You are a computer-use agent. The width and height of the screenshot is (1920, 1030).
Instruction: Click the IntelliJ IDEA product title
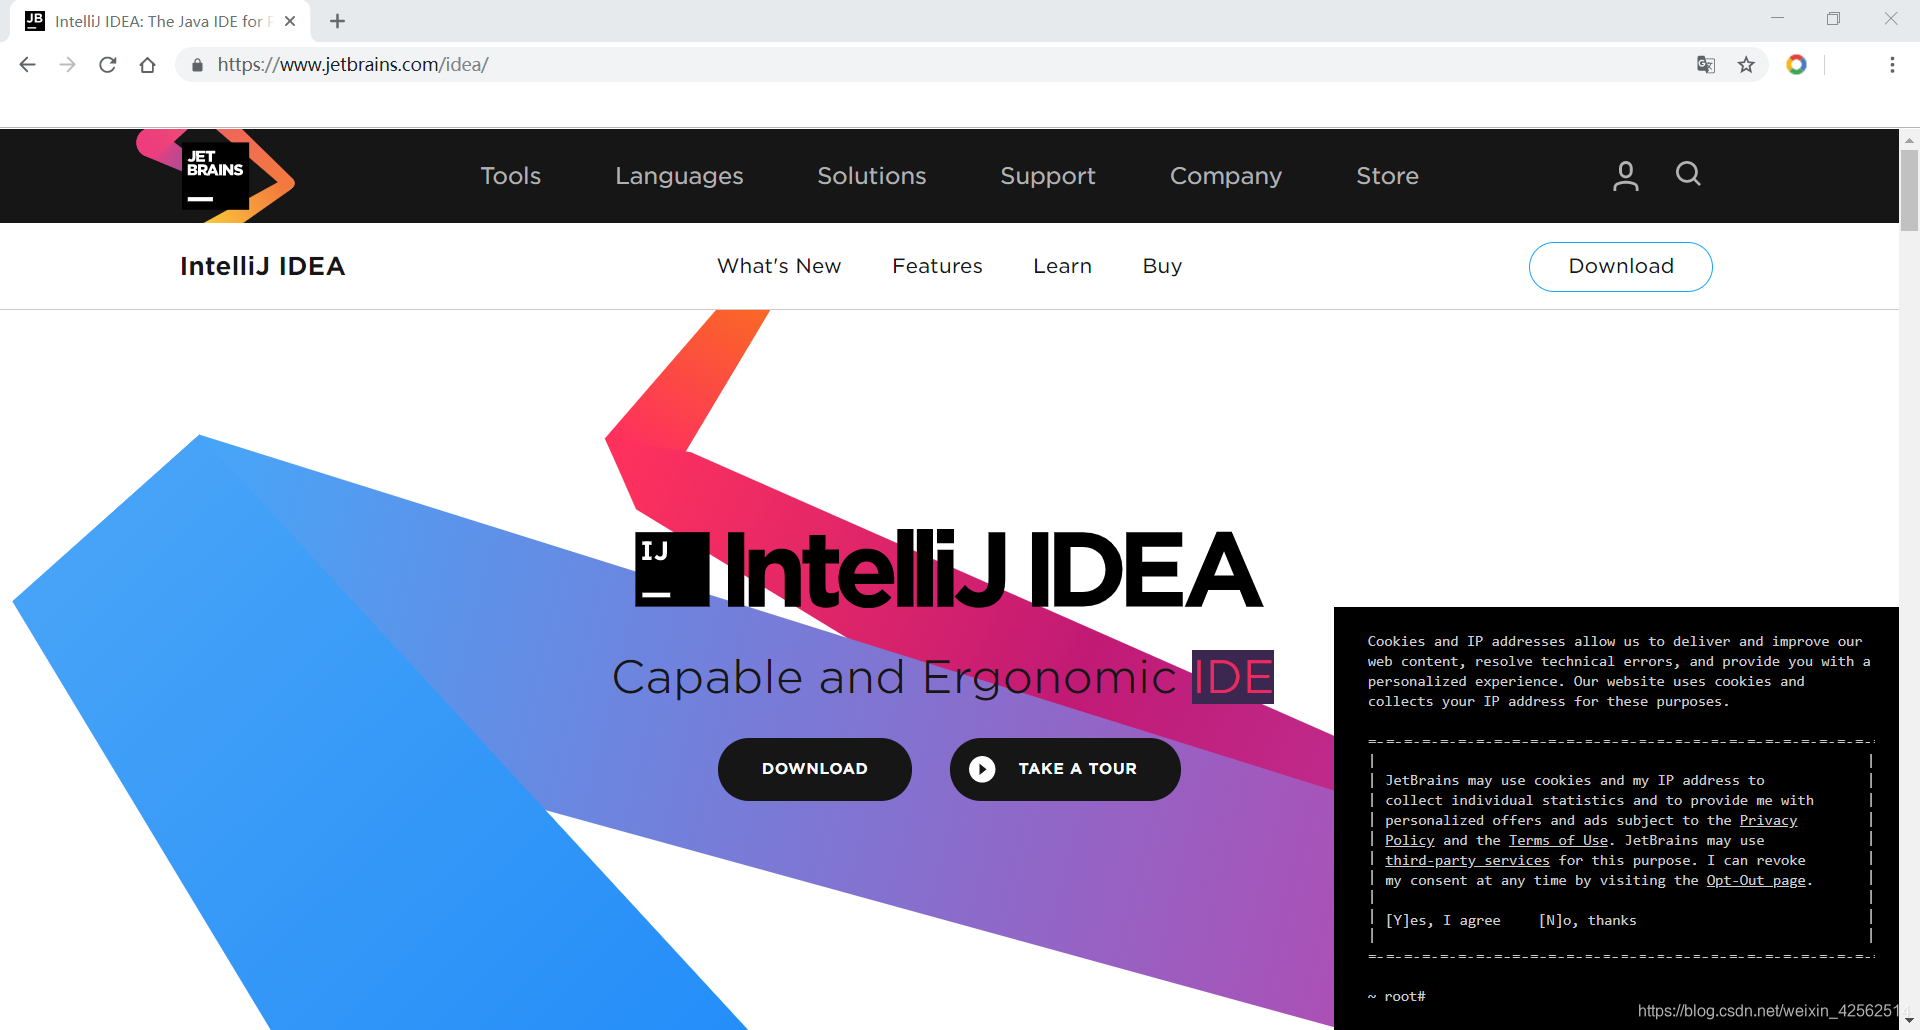pos(262,266)
